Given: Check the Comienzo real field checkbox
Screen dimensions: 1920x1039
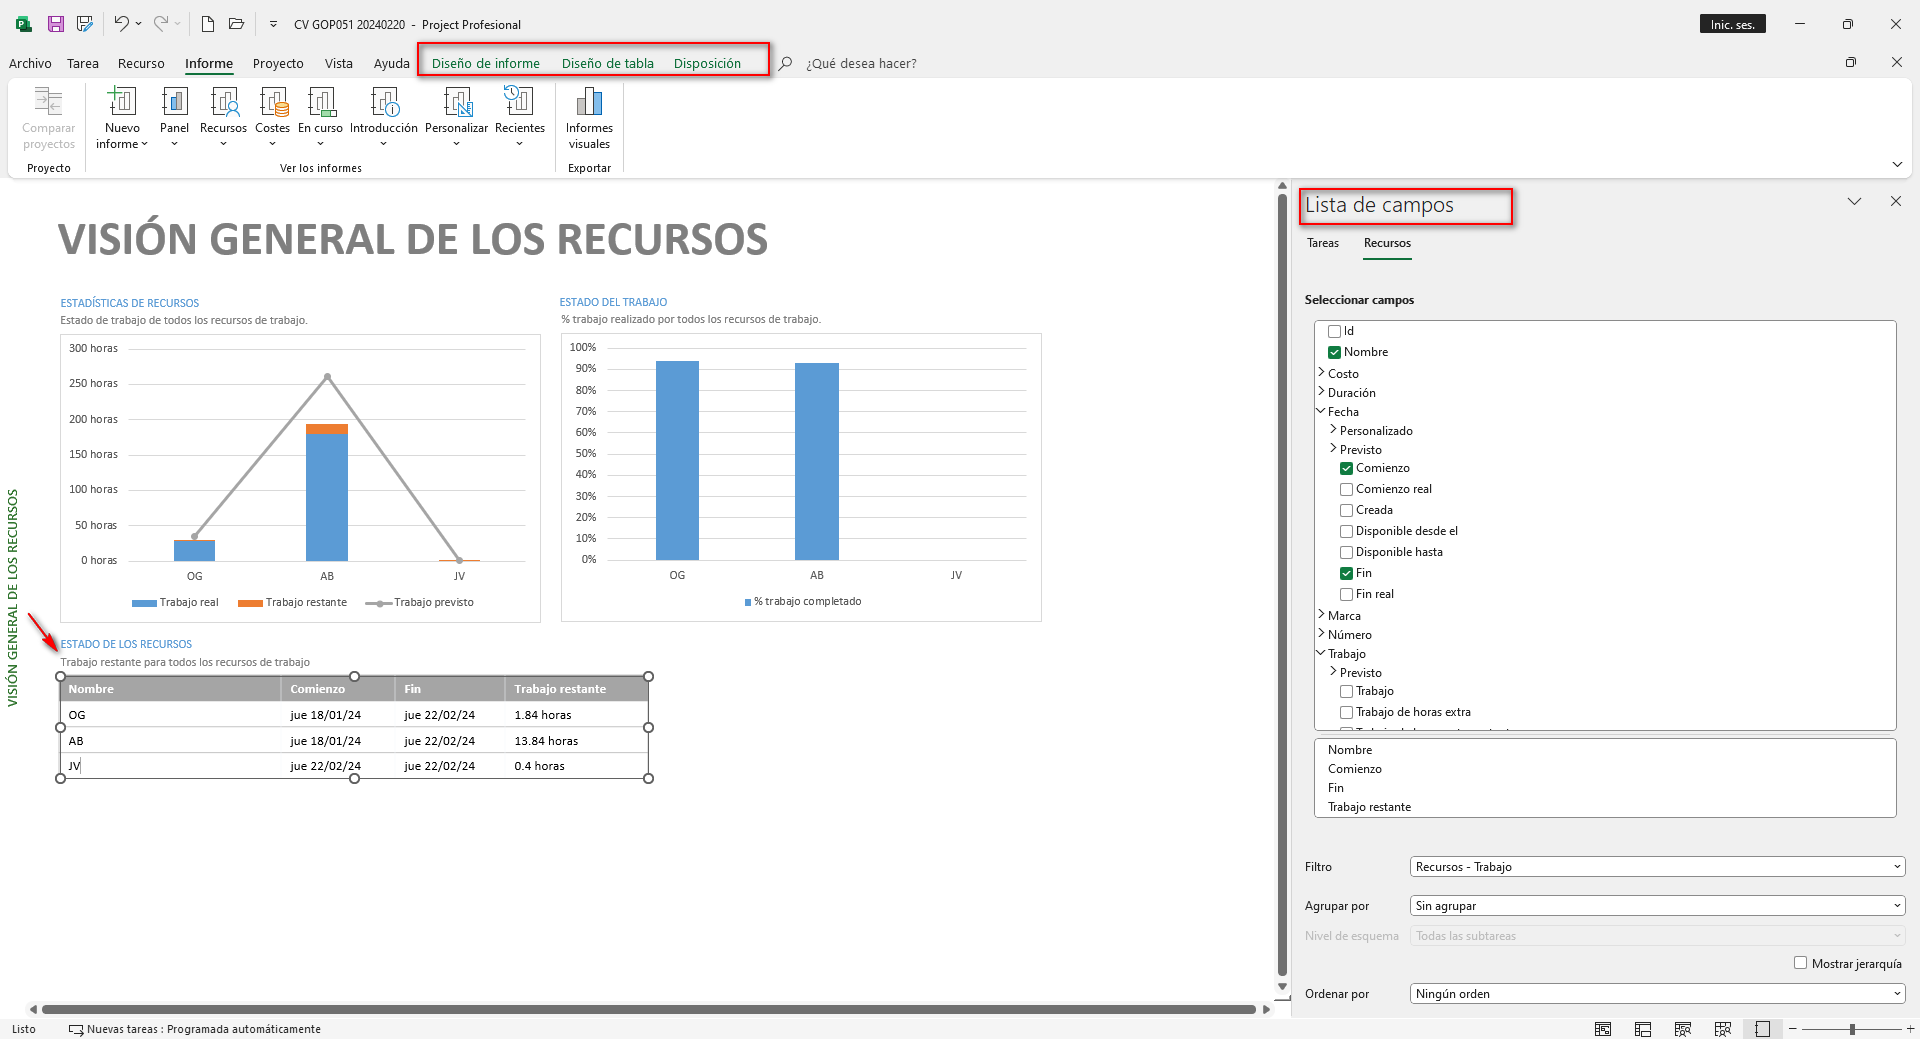Looking at the screenshot, I should tap(1346, 490).
